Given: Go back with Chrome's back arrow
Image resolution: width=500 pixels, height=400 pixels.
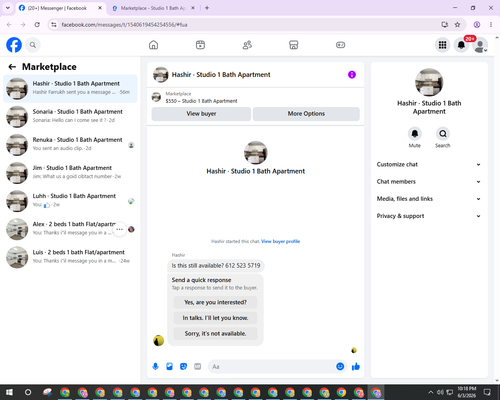Looking at the screenshot, I should pos(9,25).
